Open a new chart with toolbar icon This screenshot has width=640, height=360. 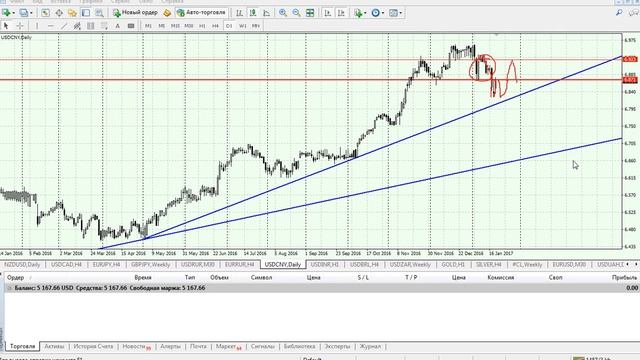(x=6, y=13)
